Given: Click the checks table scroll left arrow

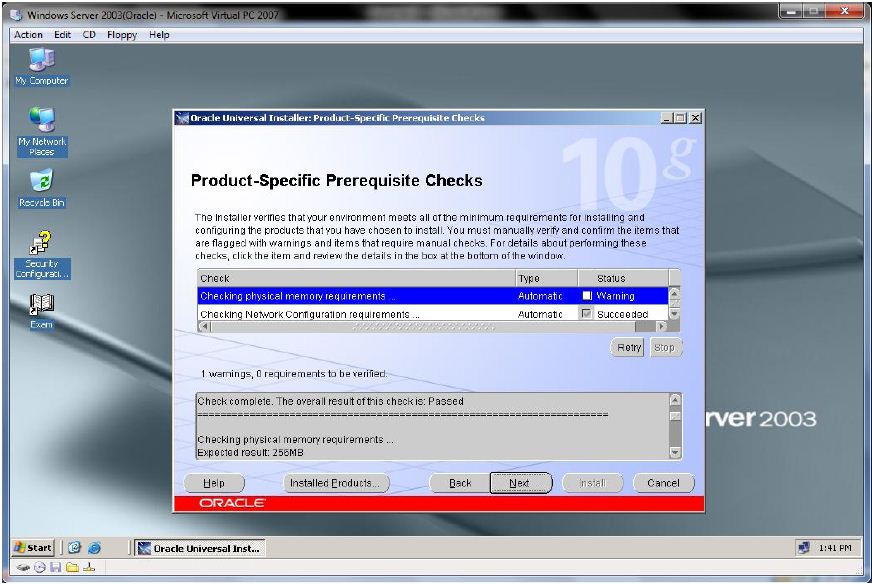Looking at the screenshot, I should click(205, 326).
